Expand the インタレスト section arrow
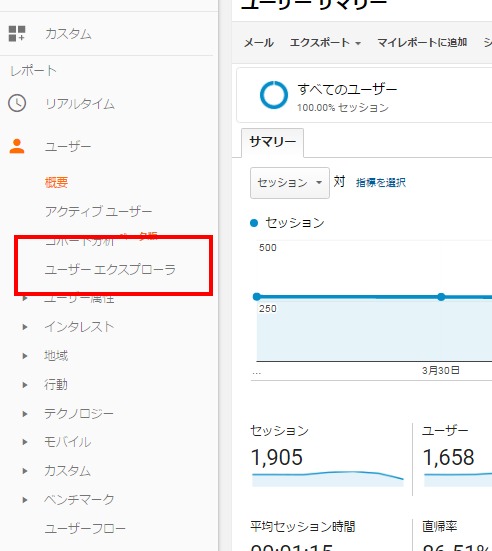 coord(25,327)
